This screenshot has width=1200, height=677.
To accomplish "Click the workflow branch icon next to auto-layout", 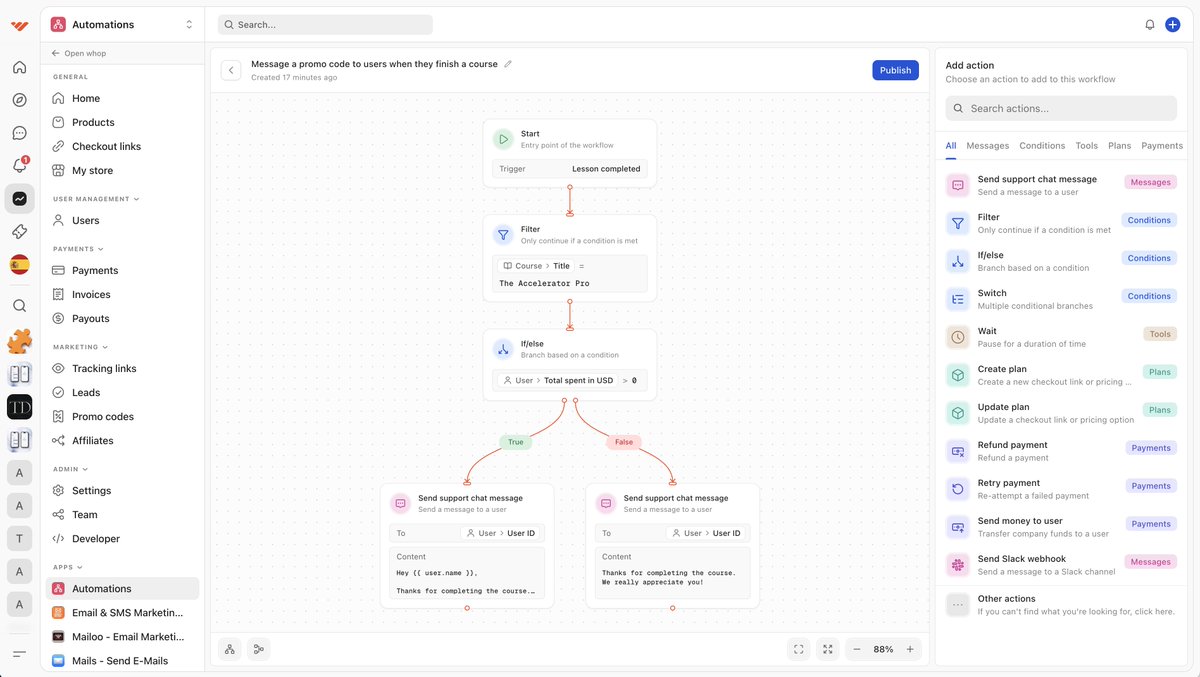I will click(258, 648).
